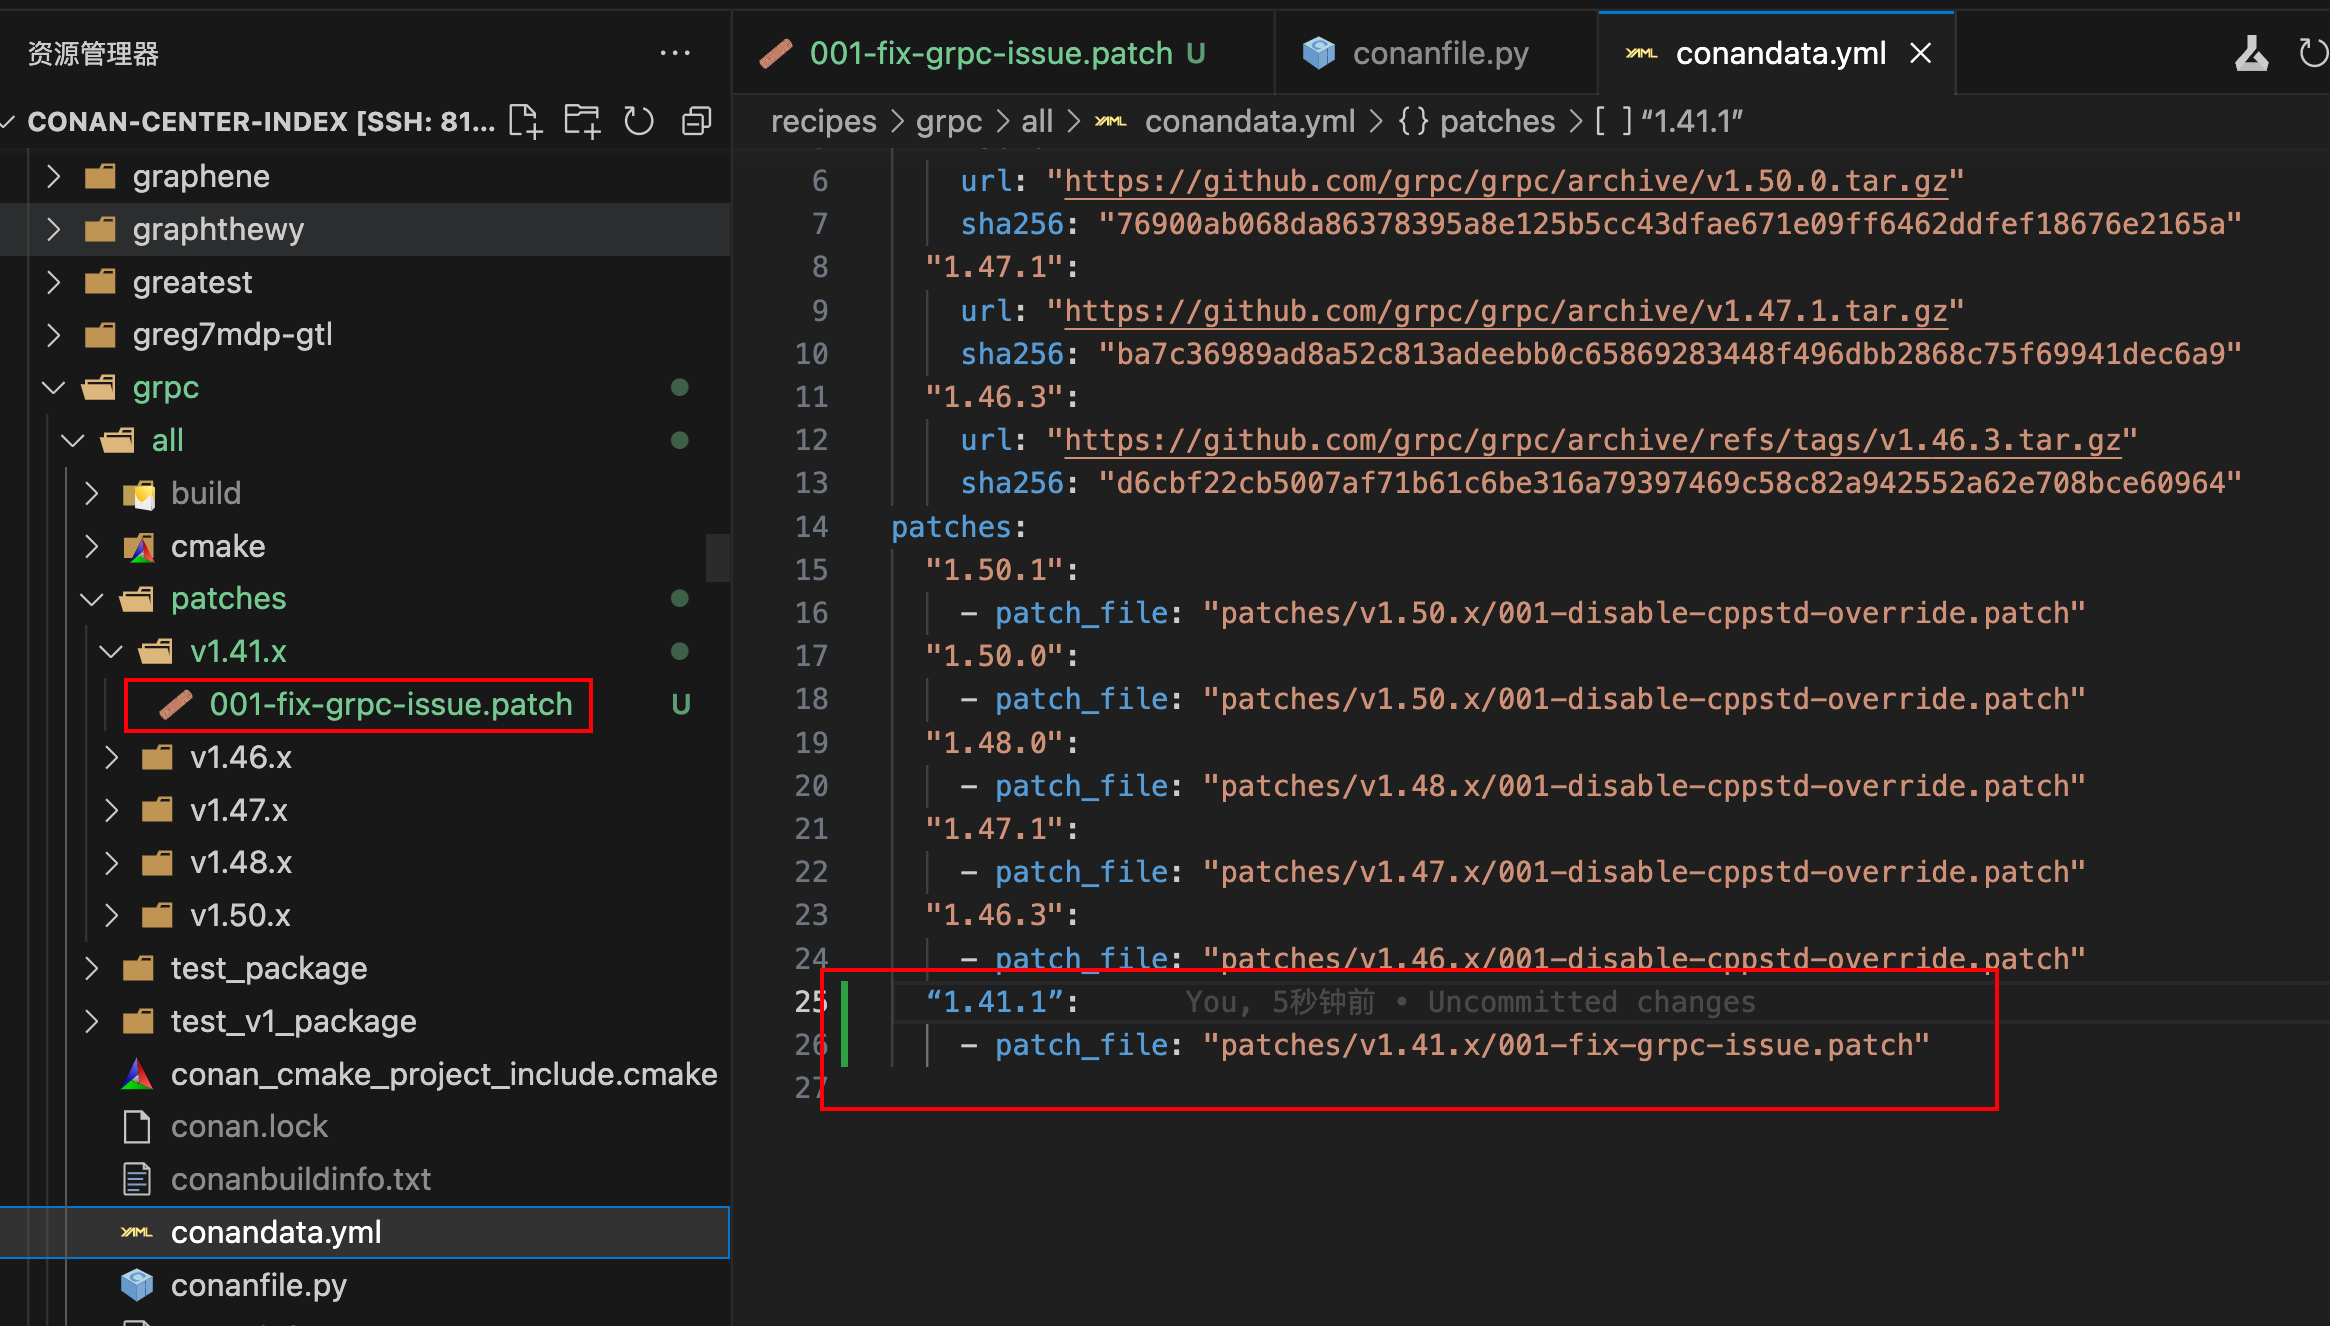The height and width of the screenshot is (1326, 2330).
Task: Expand the v1.48.x patches folder
Action: click(x=365, y=862)
